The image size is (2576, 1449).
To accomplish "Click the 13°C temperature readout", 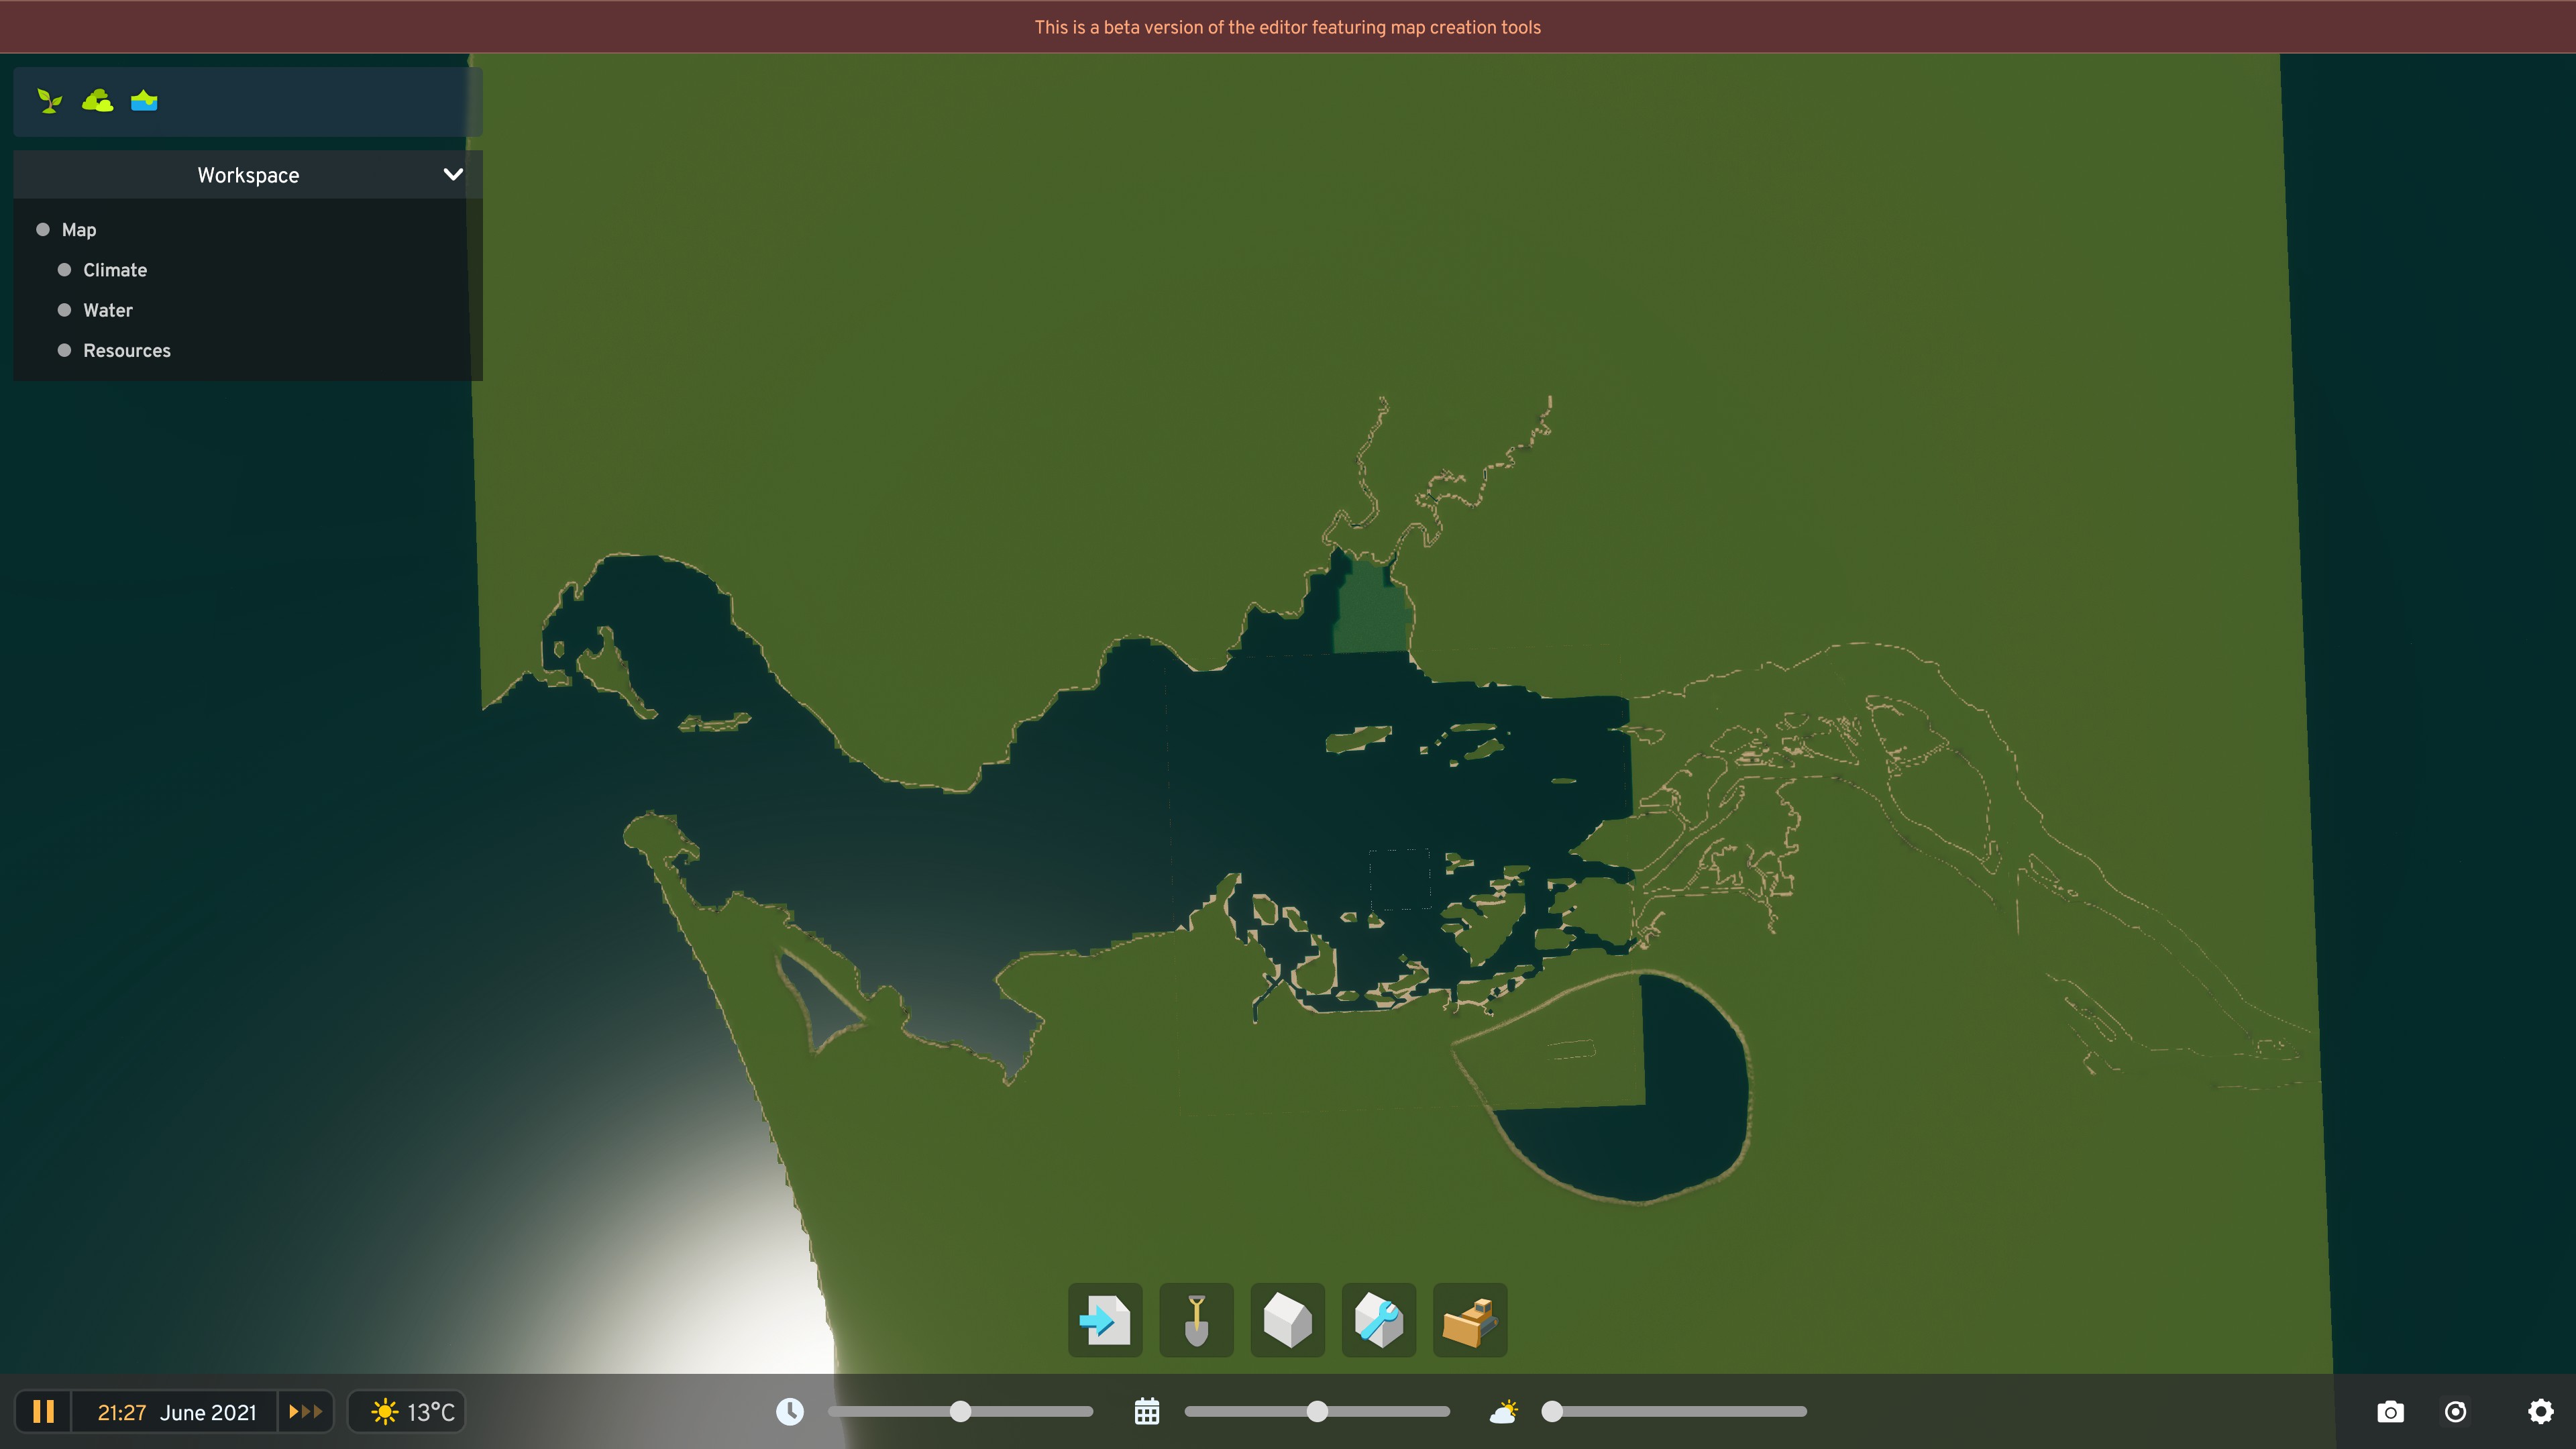I will point(431,1413).
